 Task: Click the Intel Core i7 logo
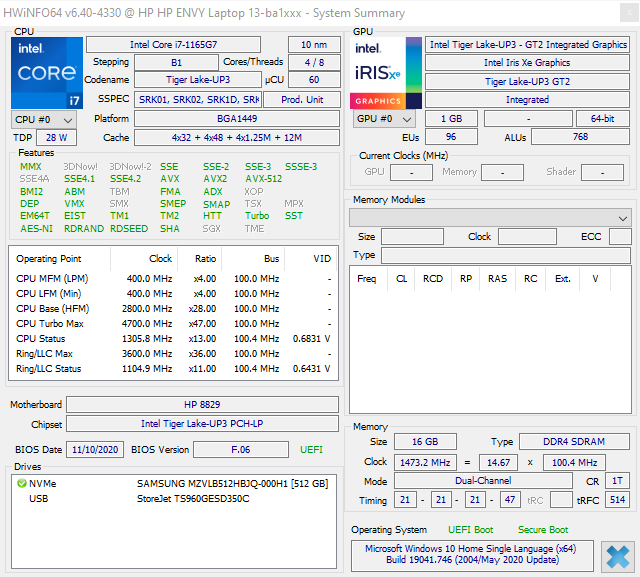pos(47,72)
